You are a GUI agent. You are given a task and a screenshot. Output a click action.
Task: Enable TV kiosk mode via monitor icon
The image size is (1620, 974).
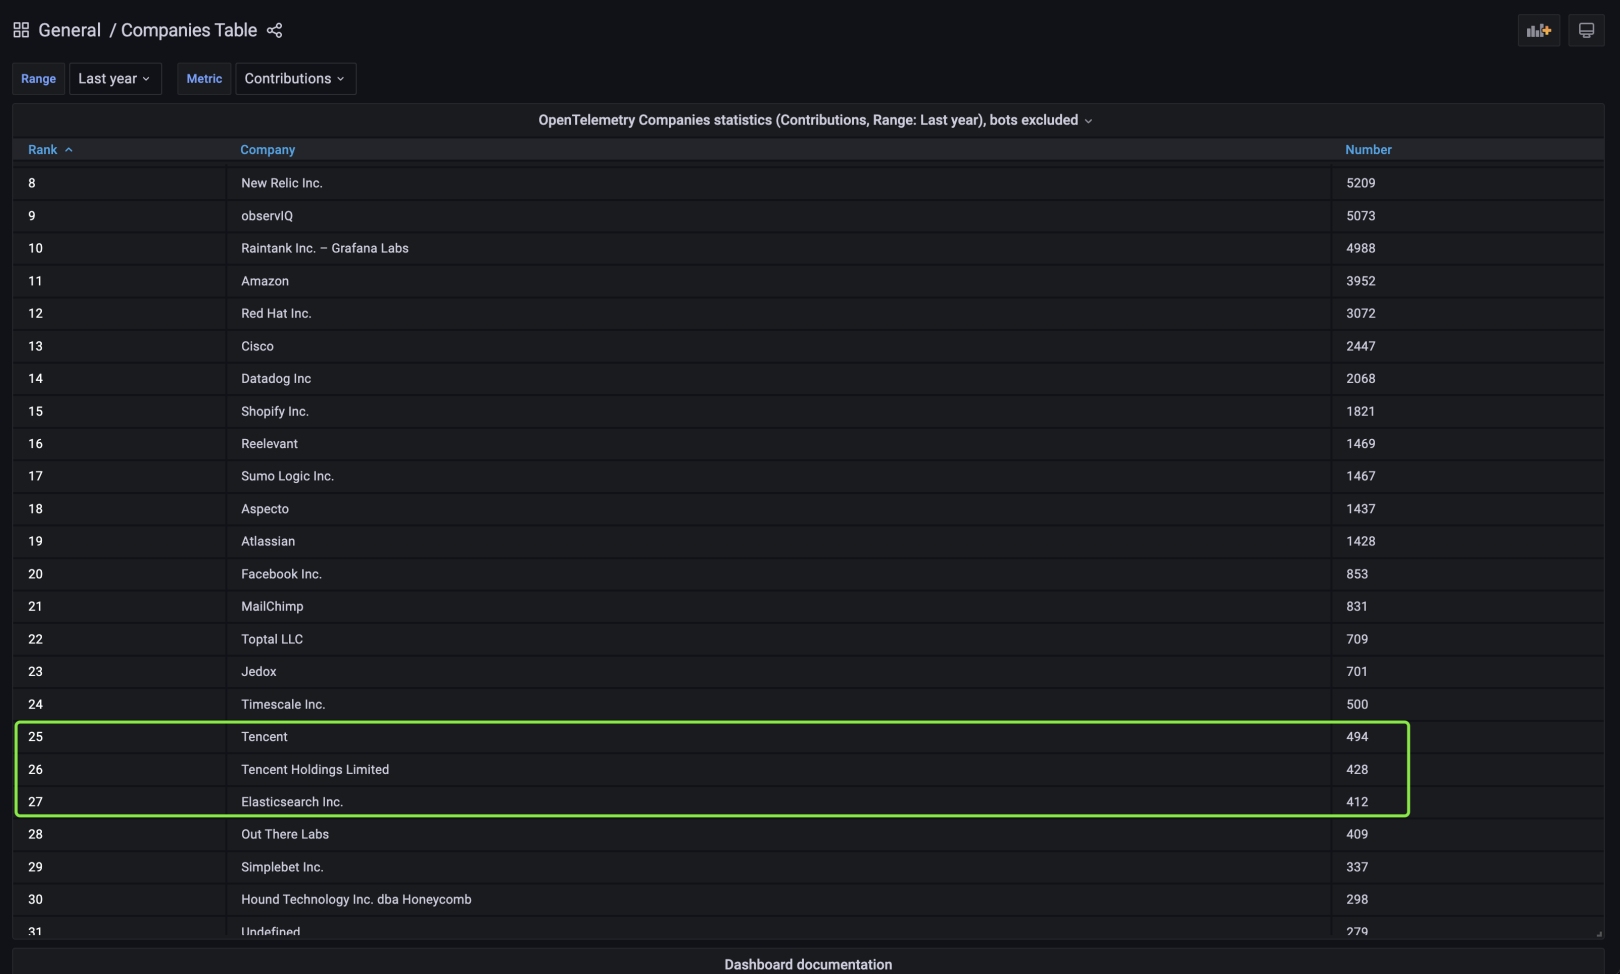click(1585, 30)
